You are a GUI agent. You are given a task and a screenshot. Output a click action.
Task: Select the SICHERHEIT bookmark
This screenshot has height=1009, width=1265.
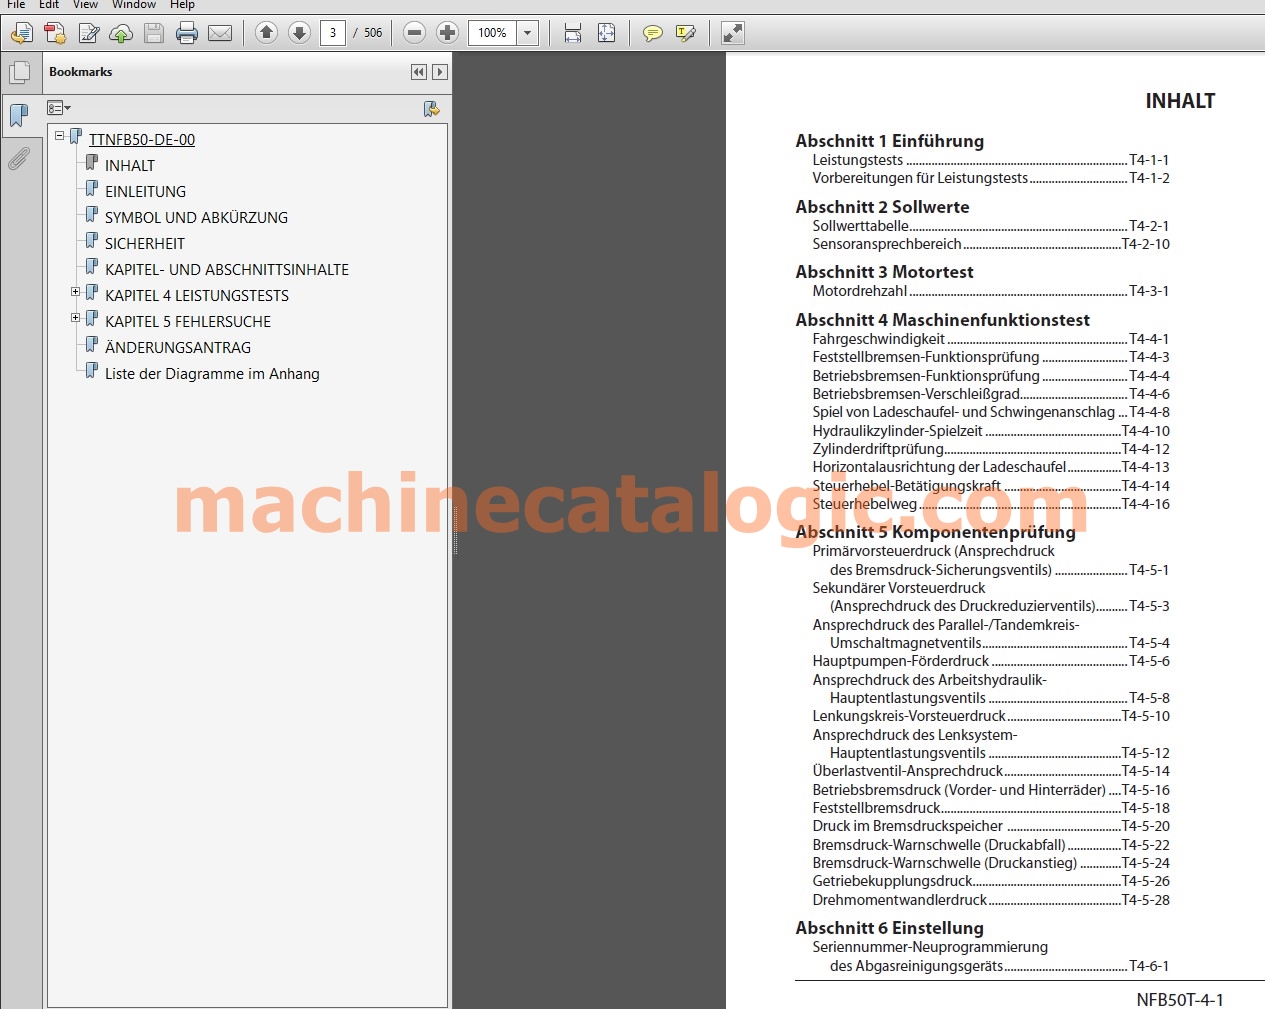[145, 244]
